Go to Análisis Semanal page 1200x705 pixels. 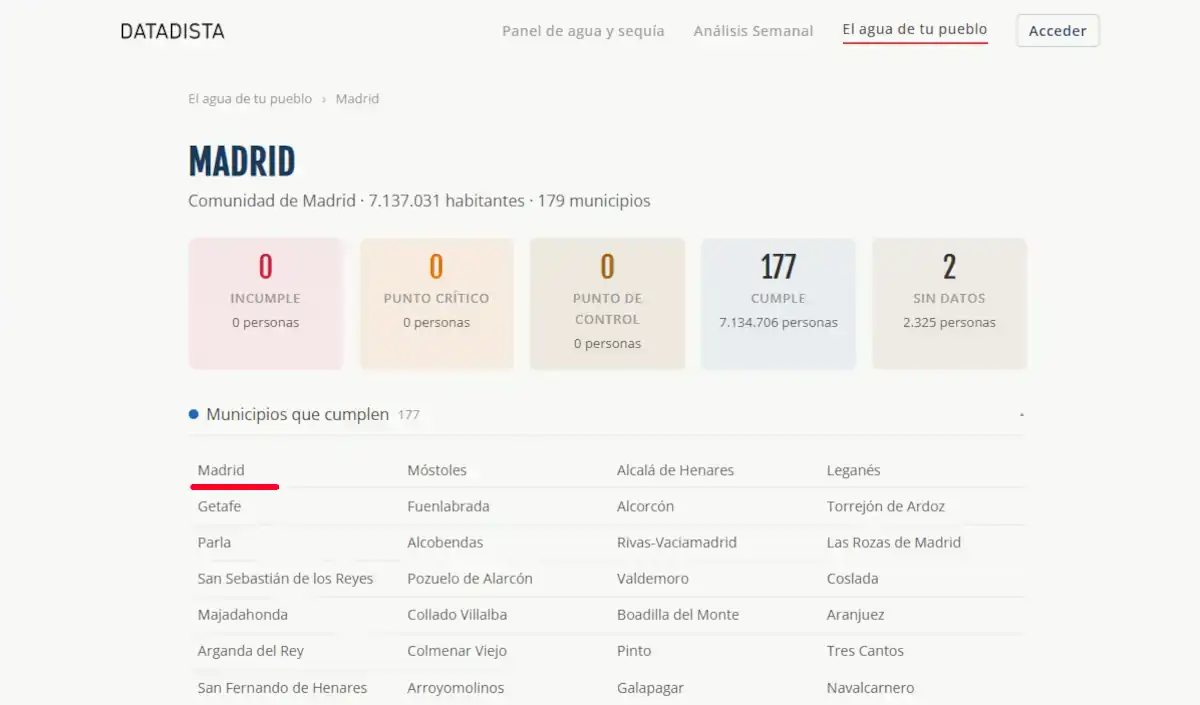(x=753, y=31)
